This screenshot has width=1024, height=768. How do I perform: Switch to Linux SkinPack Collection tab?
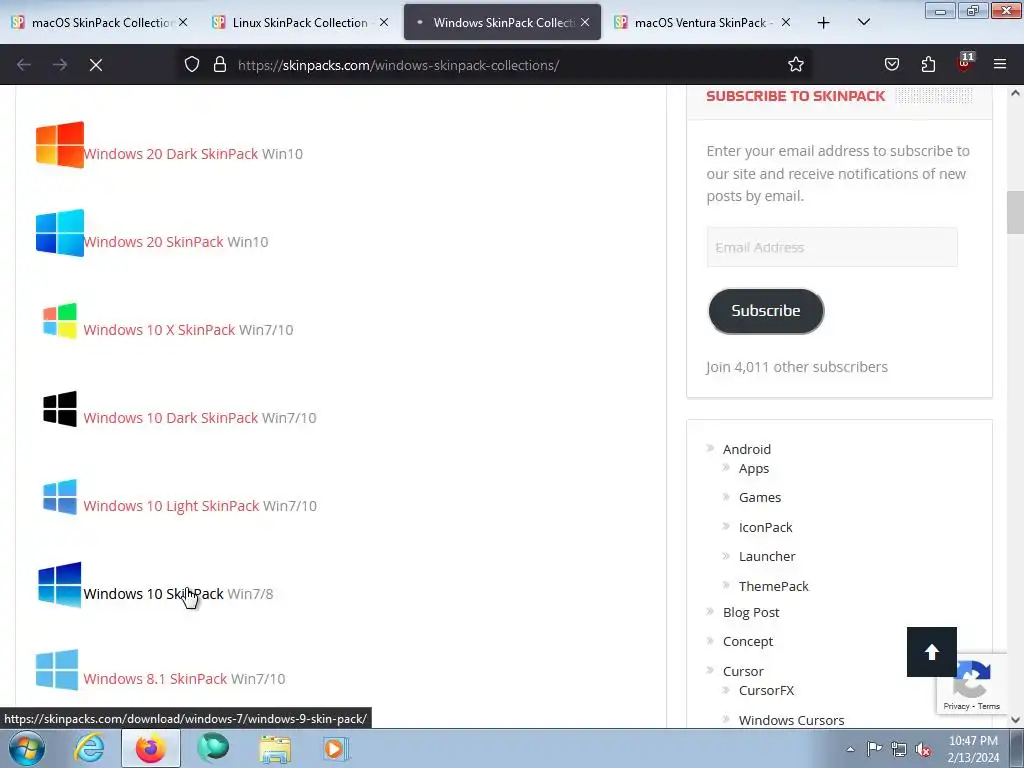[300, 22]
